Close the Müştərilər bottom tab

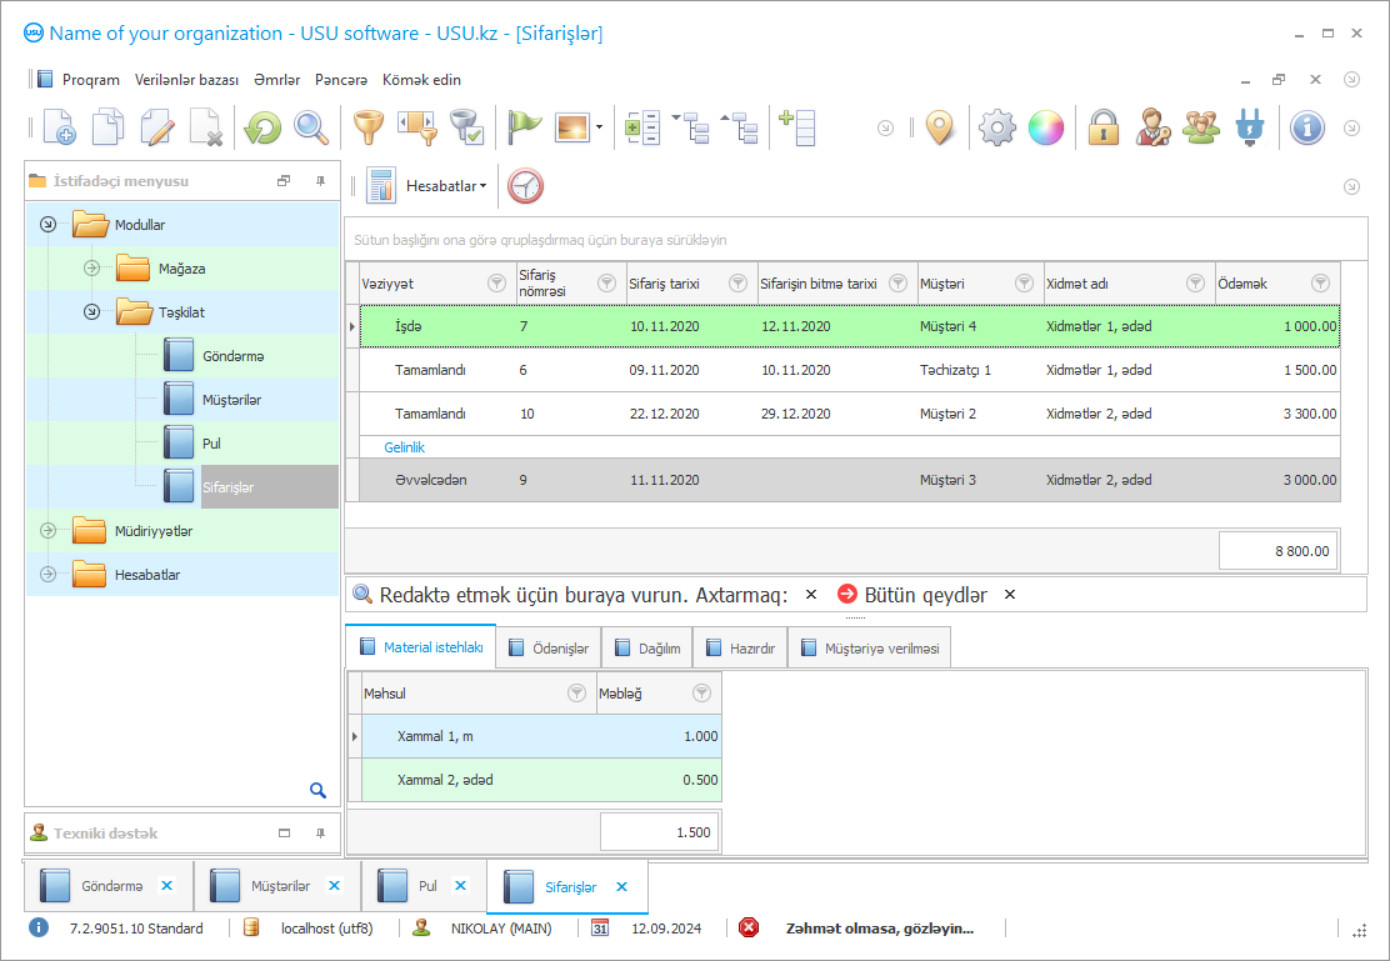click(334, 886)
